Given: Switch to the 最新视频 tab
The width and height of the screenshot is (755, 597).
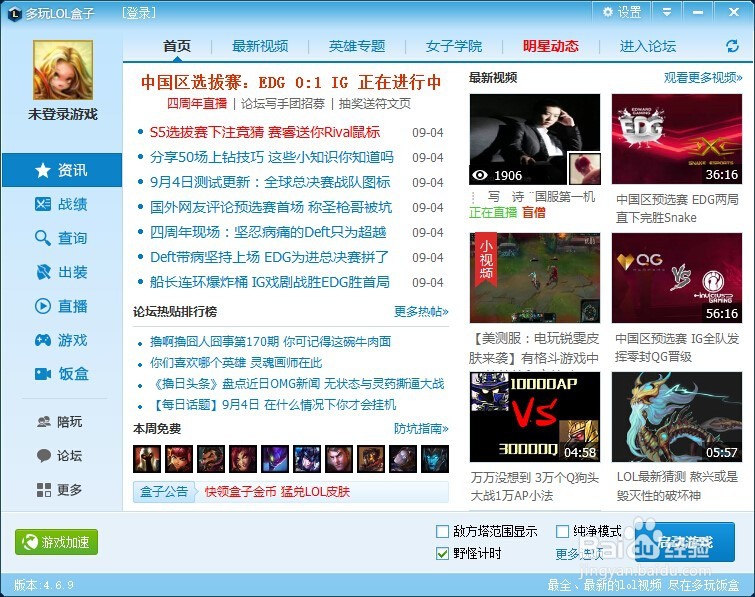Looking at the screenshot, I should coord(260,46).
